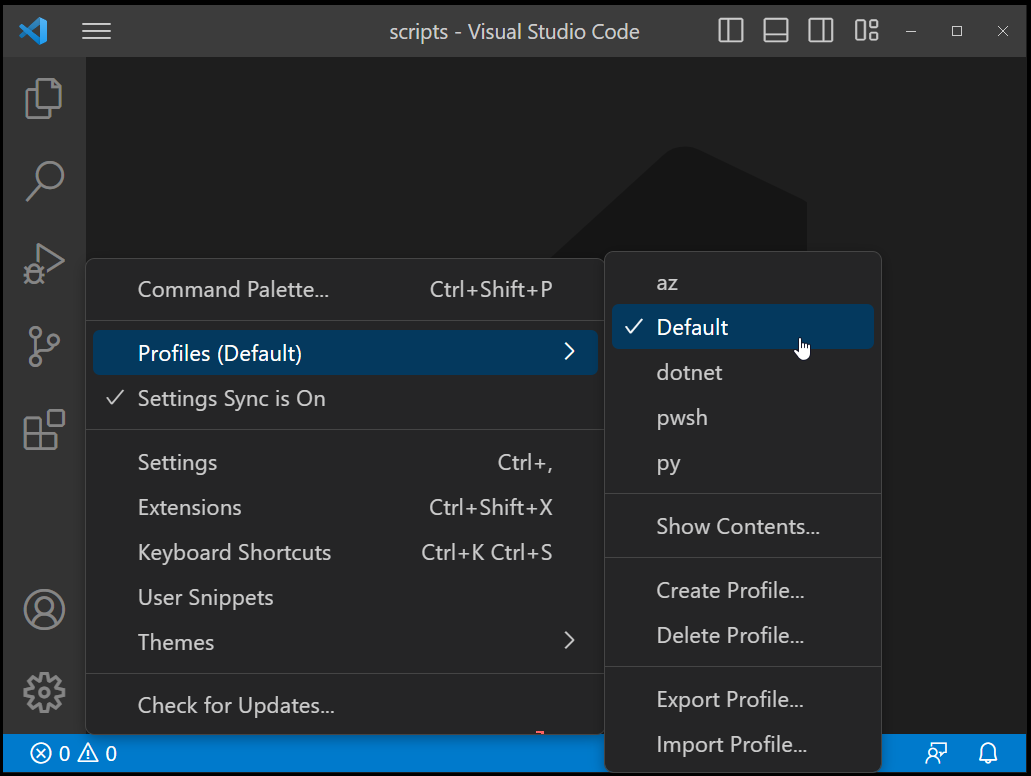
Task: Open the hamburger application menu
Action: tap(96, 31)
